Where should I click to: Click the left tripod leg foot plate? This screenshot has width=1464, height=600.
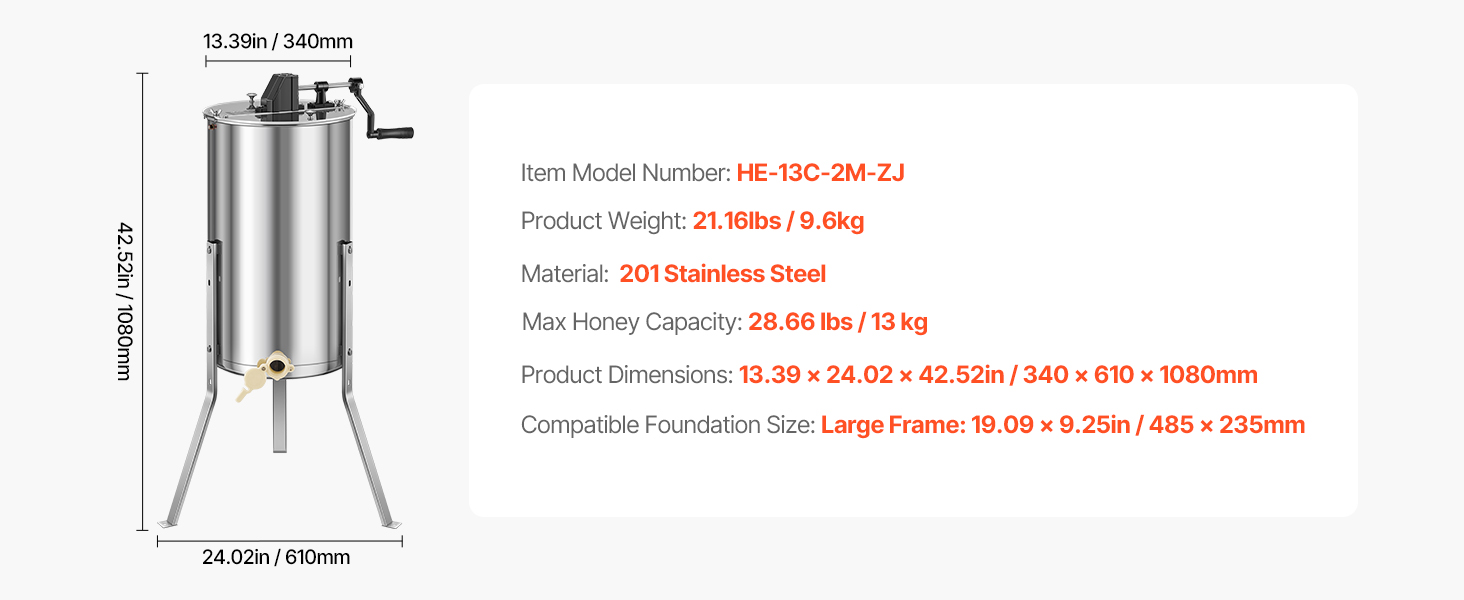coord(168,524)
